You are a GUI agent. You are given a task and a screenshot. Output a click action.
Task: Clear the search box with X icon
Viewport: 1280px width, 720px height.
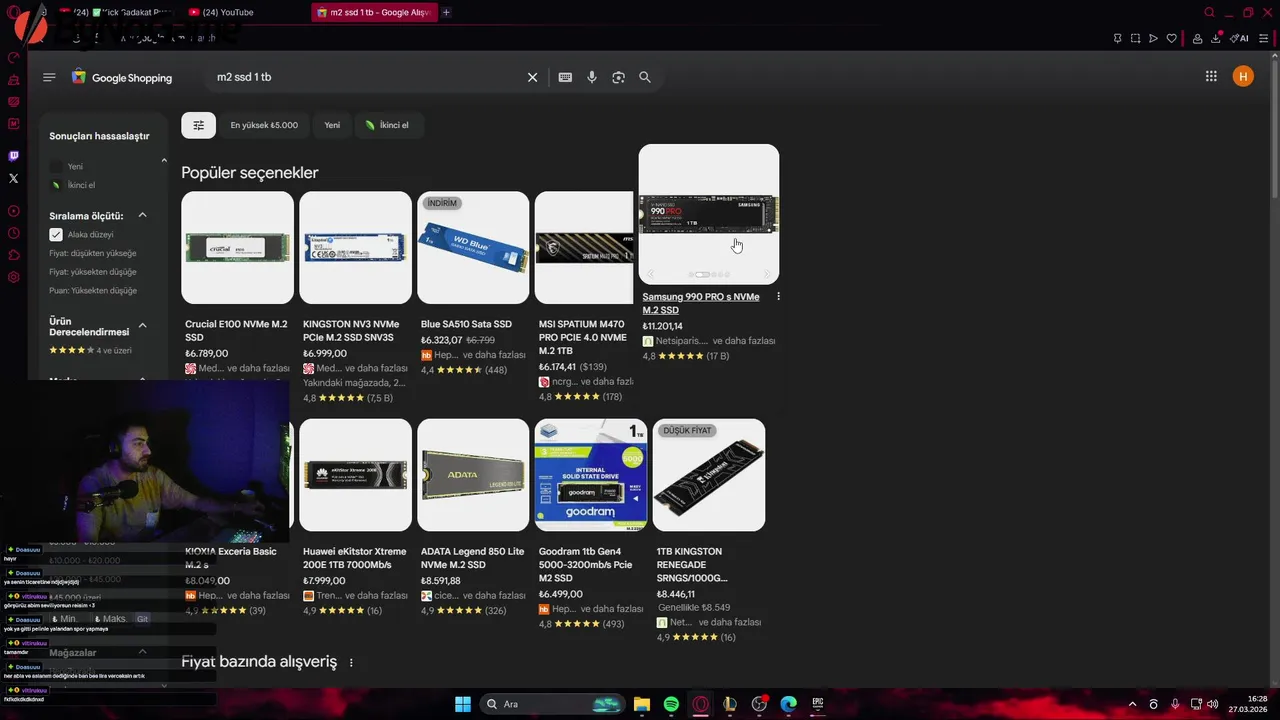(533, 77)
